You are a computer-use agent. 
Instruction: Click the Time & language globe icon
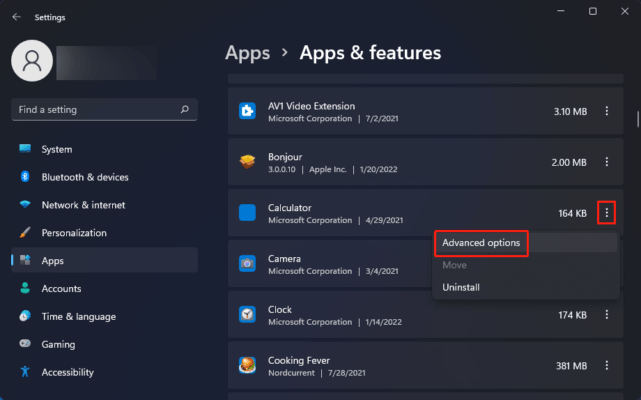tap(25, 316)
